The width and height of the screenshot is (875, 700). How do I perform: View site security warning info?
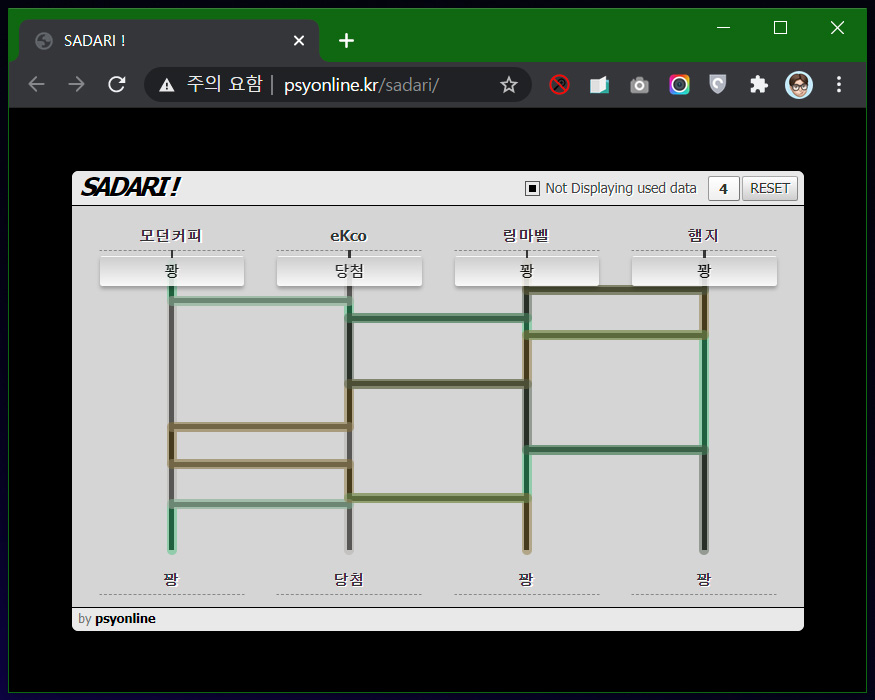tap(167, 85)
